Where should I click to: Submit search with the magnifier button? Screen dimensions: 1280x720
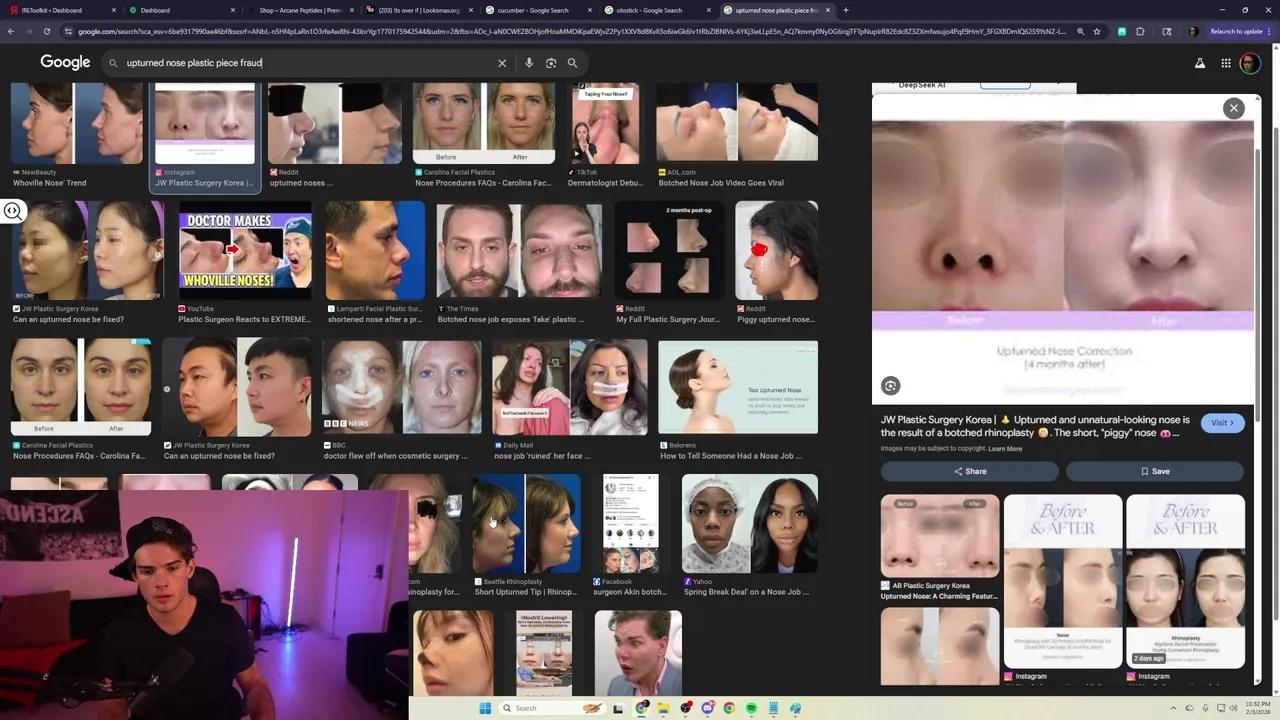pyautogui.click(x=572, y=63)
